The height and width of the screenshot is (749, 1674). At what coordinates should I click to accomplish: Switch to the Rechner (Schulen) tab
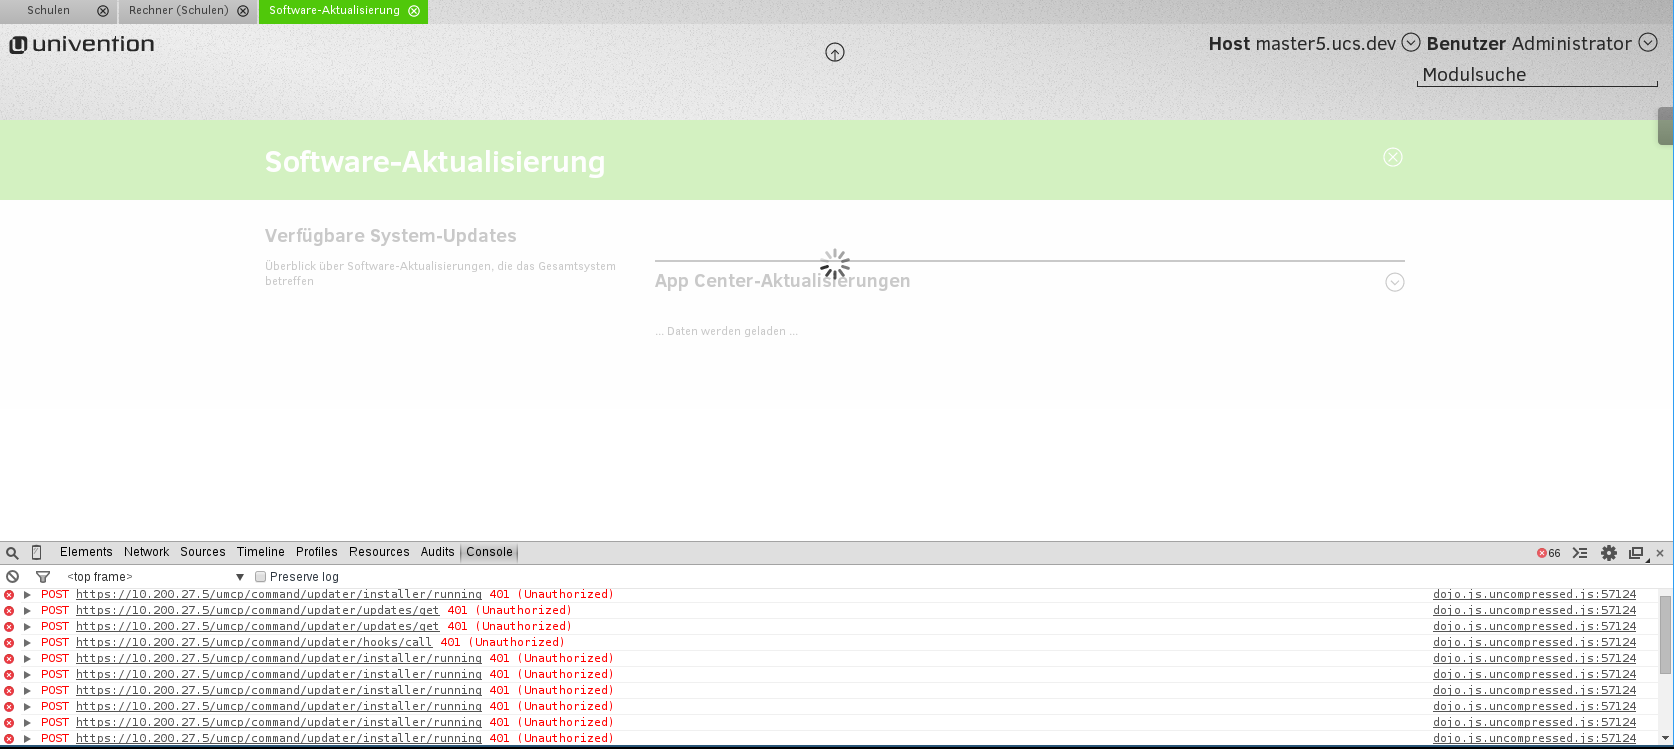point(178,11)
